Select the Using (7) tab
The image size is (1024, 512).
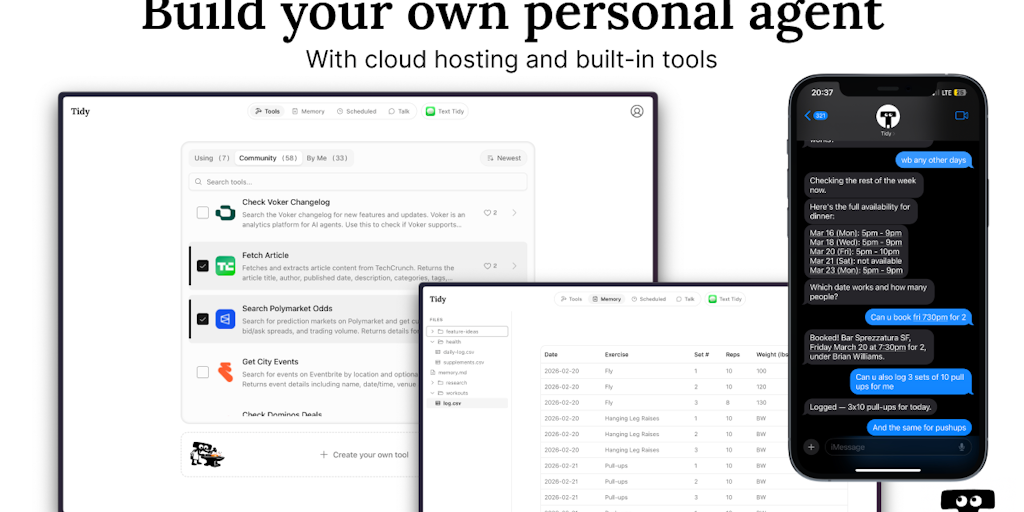click(212, 158)
